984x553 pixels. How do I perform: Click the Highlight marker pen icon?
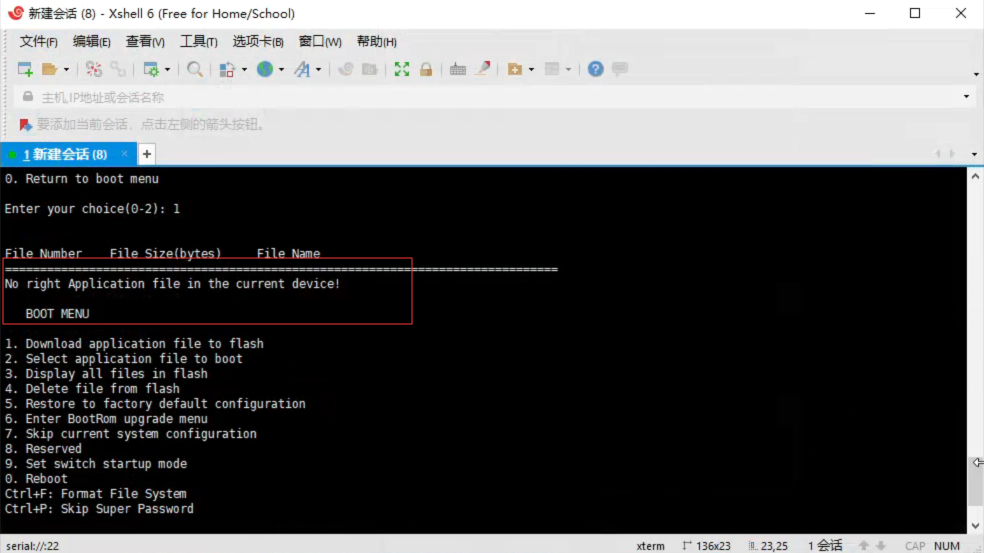(x=483, y=69)
